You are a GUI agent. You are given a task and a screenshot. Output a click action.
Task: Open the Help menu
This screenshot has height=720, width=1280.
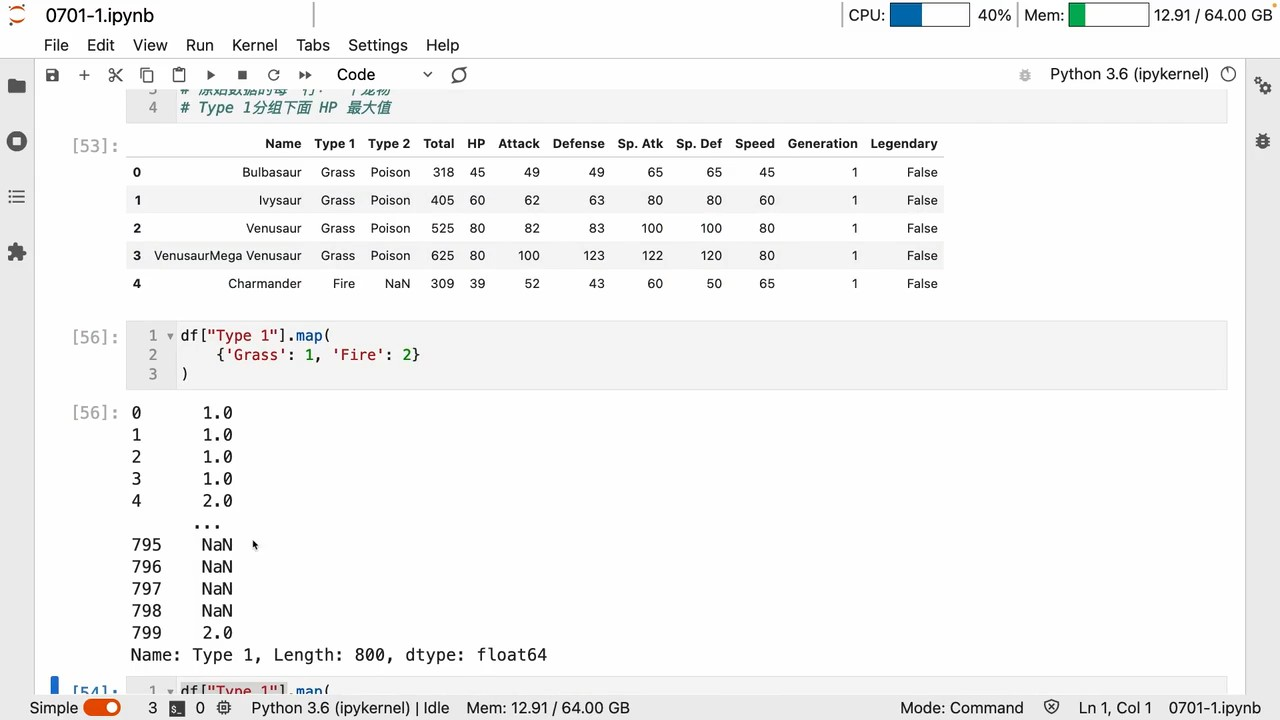coord(442,45)
